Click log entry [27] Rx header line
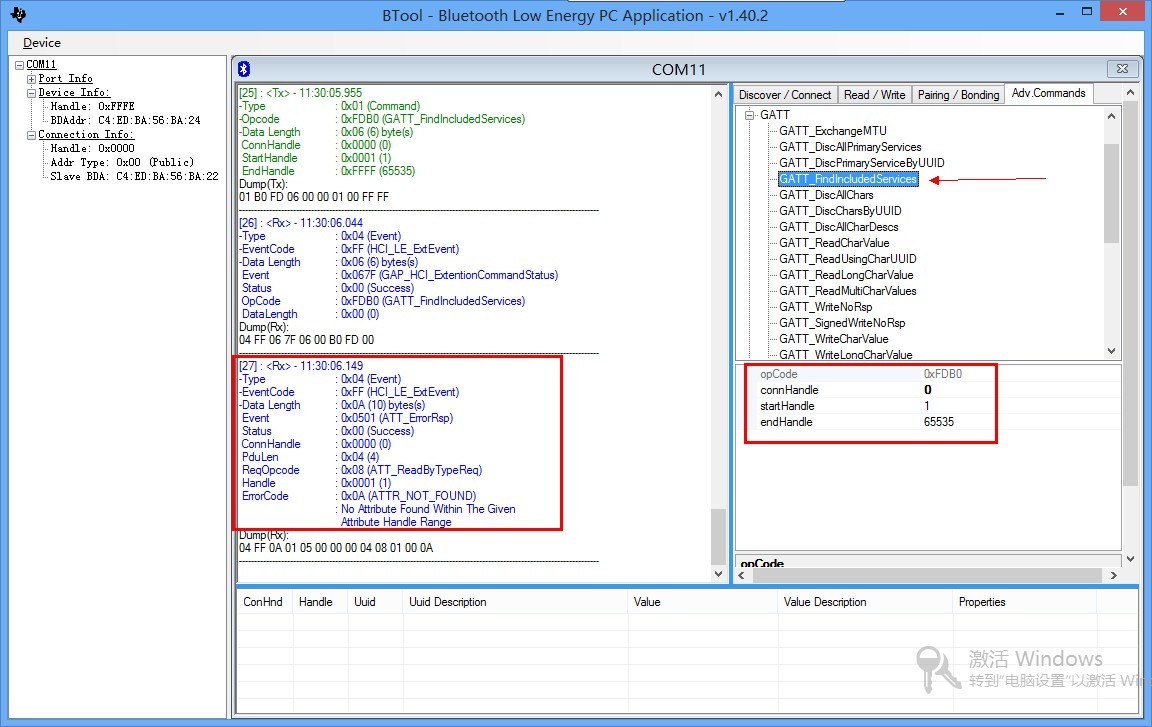1152x727 pixels. [300, 366]
